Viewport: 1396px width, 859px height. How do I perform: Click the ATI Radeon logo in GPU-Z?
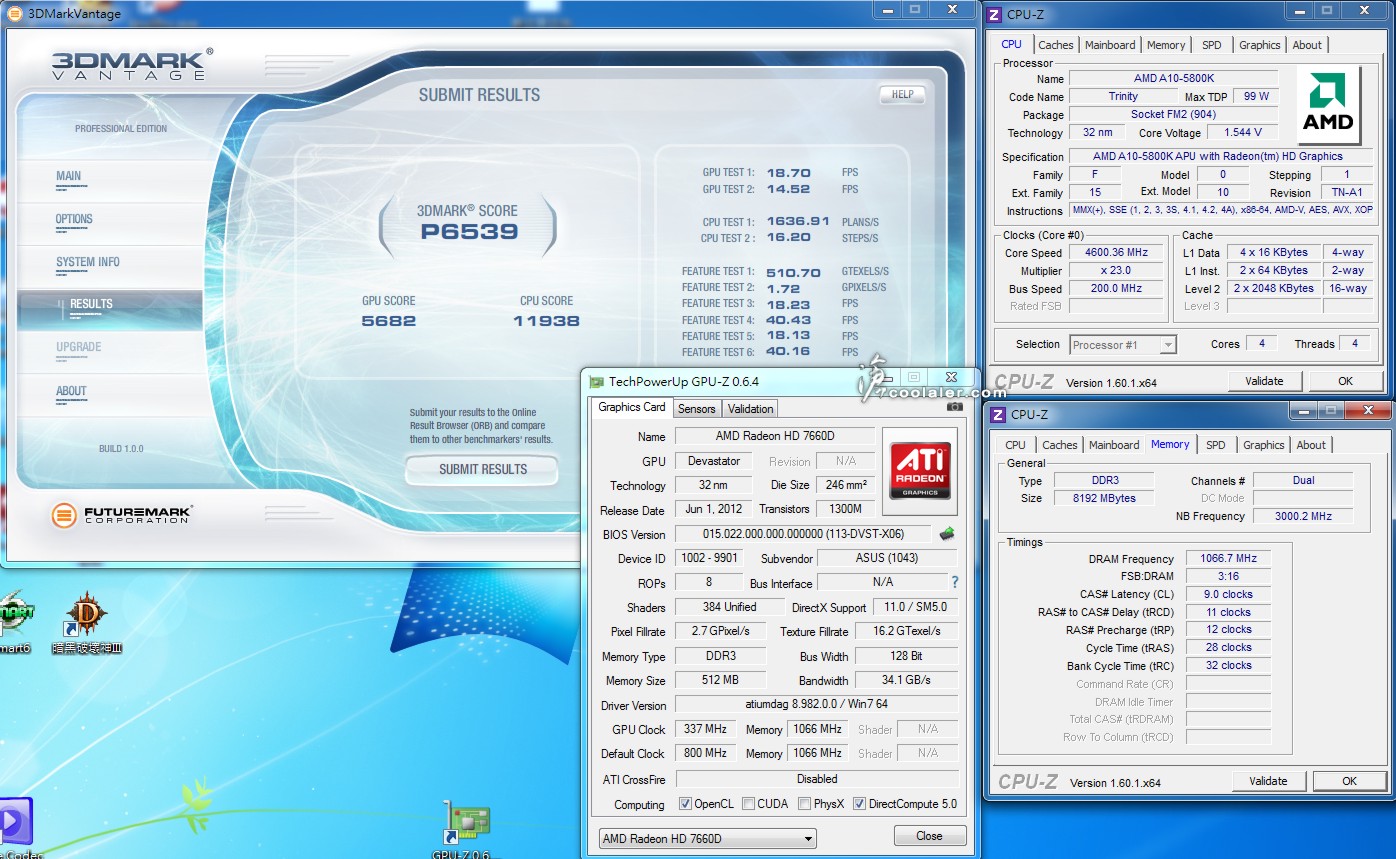[920, 471]
